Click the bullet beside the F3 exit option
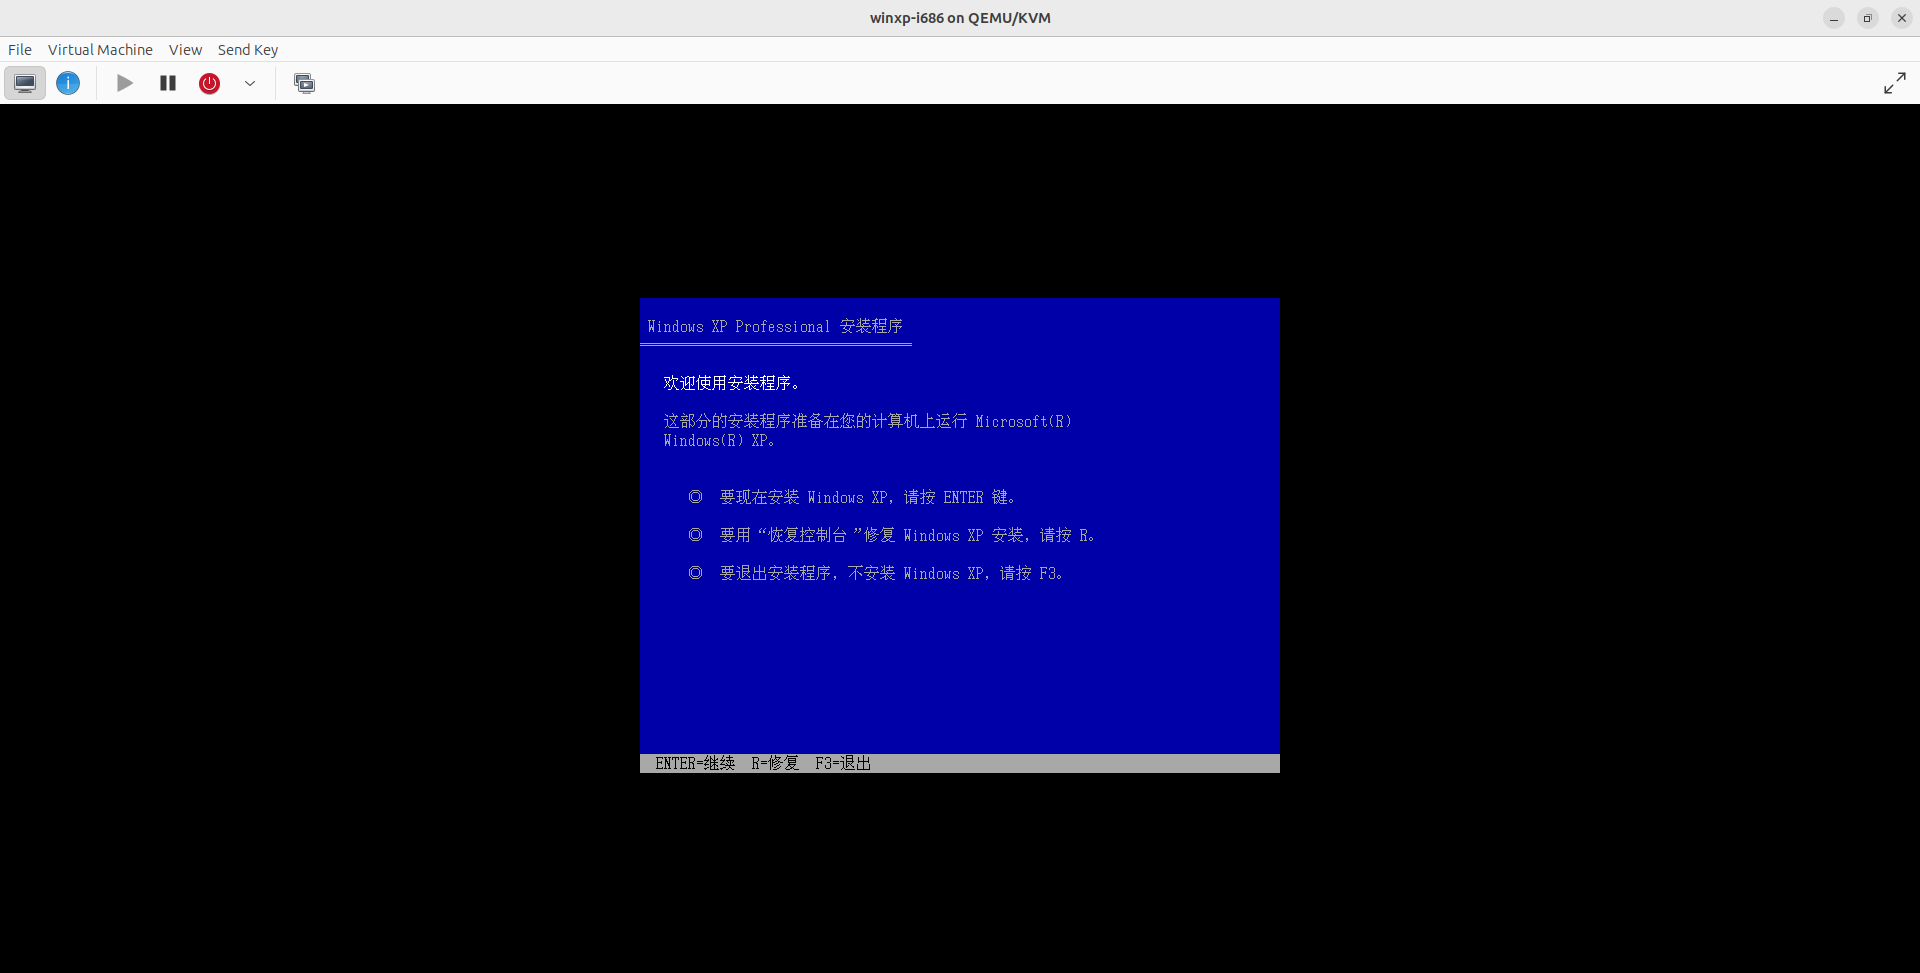The image size is (1920, 973). point(695,573)
